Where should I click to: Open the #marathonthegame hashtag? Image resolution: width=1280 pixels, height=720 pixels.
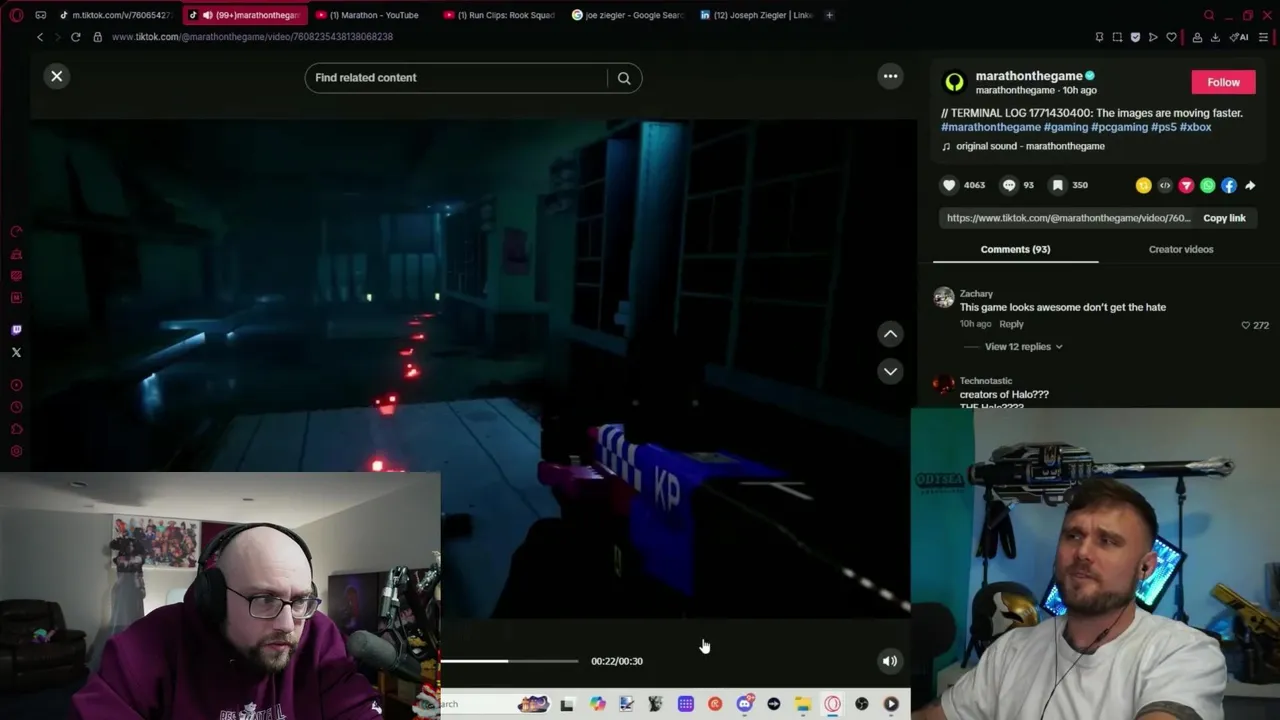991,127
